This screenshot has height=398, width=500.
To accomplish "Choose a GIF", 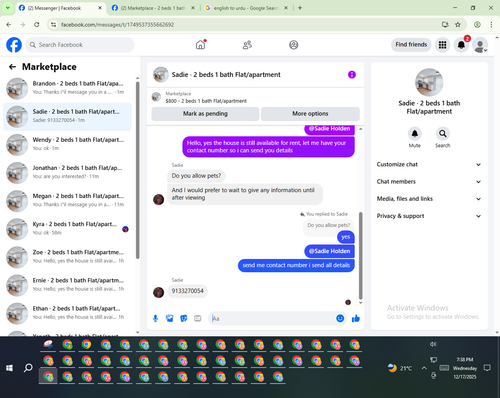I will click(x=198, y=318).
